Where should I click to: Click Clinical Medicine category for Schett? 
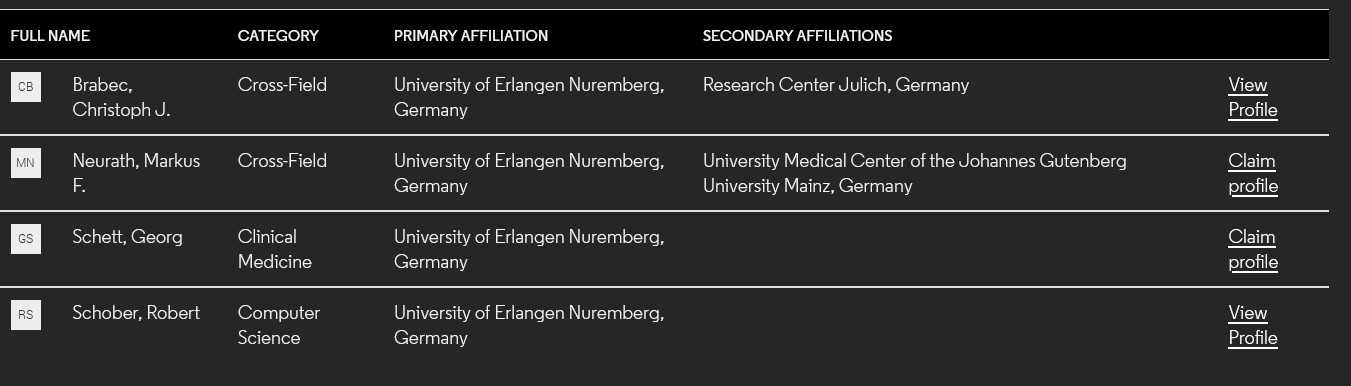pos(275,249)
